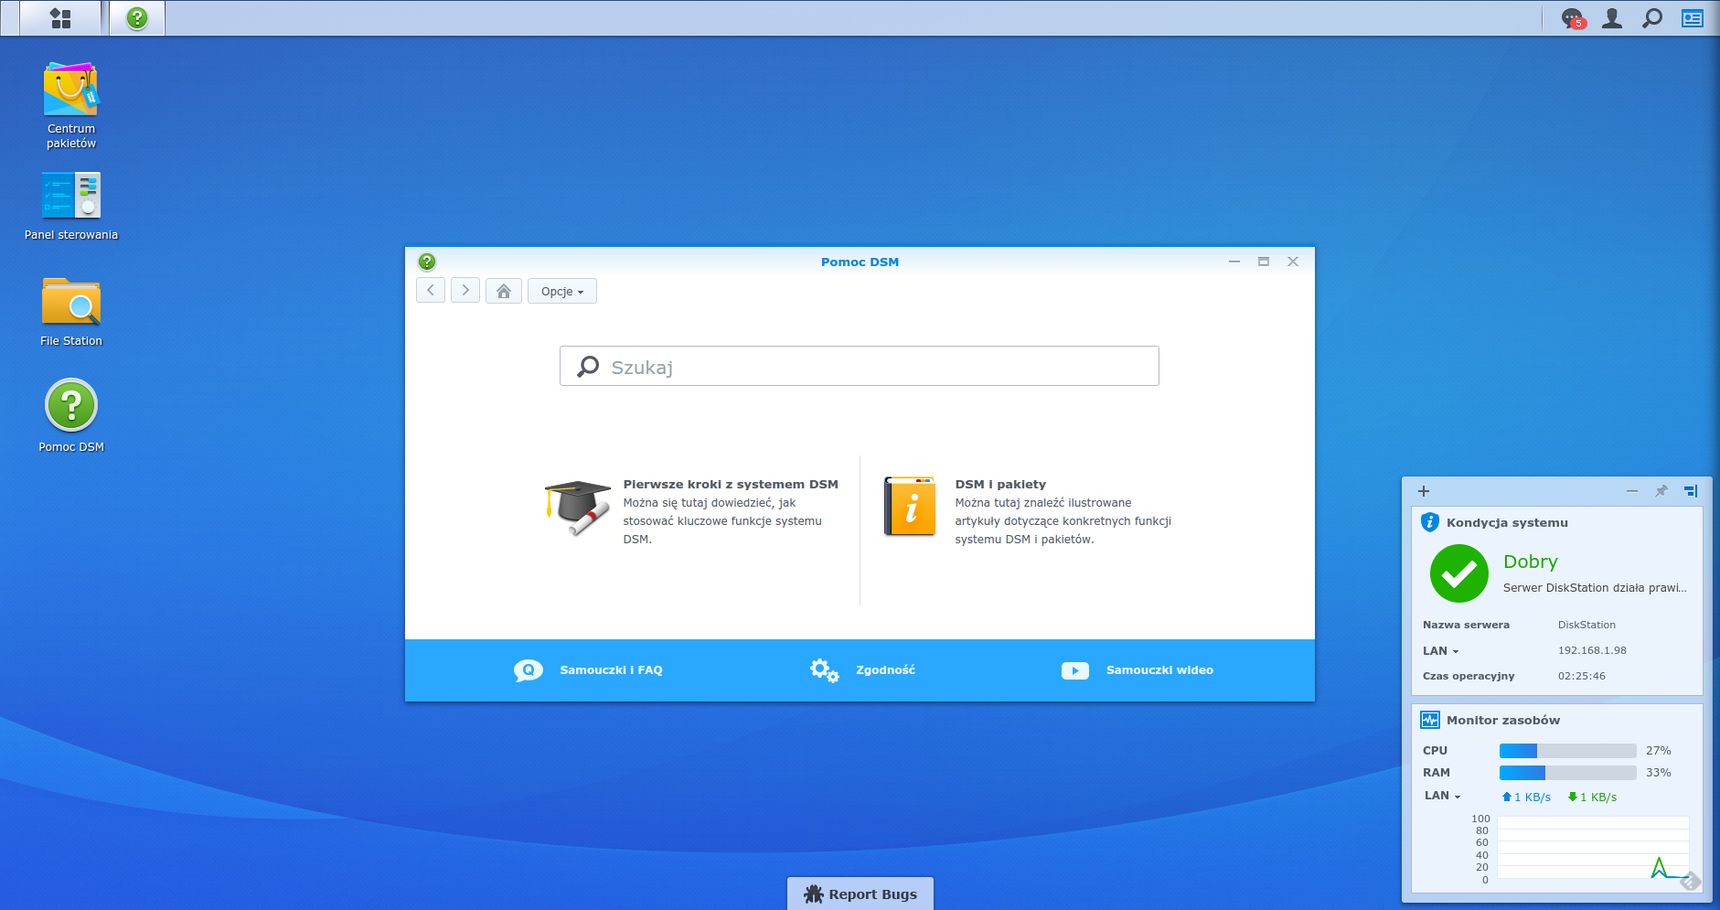Open Pierwsze kroki z systemem DSM
Image resolution: width=1720 pixels, height=910 pixels.
coord(730,484)
